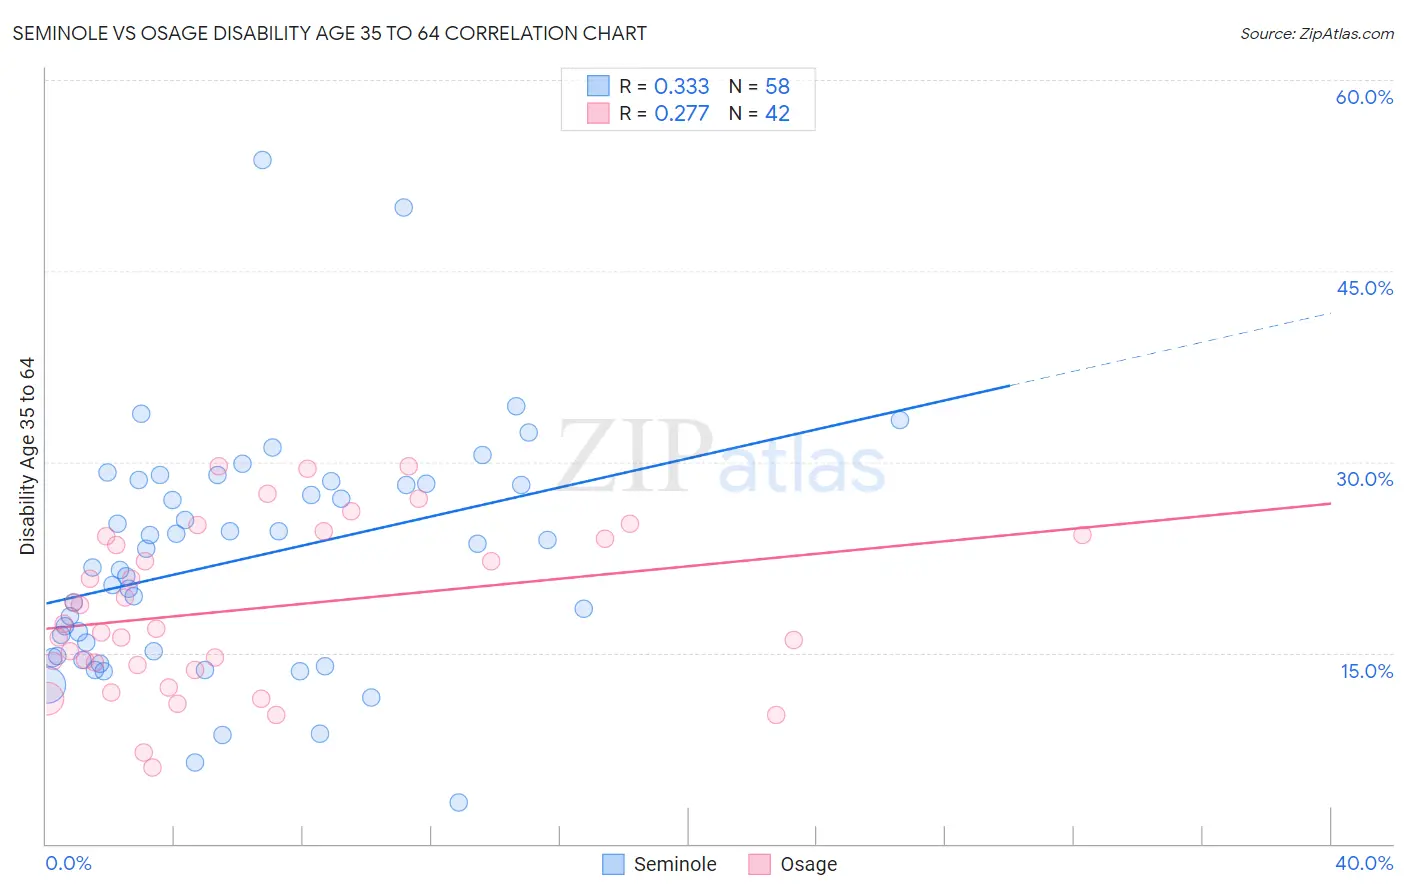Click the 60.0% y-axis label
Image resolution: width=1406 pixels, height=892 pixels.
coord(1364,97)
